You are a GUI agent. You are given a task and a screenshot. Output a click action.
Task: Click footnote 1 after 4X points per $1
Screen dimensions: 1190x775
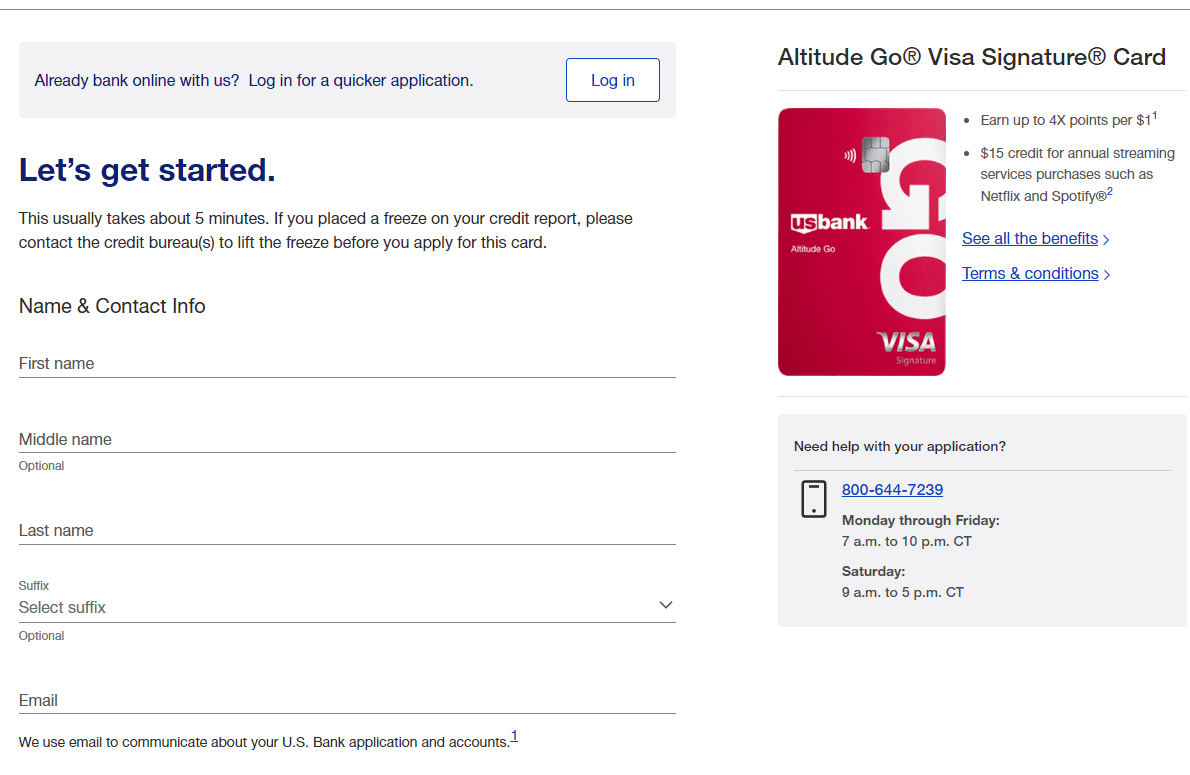pos(1156,115)
